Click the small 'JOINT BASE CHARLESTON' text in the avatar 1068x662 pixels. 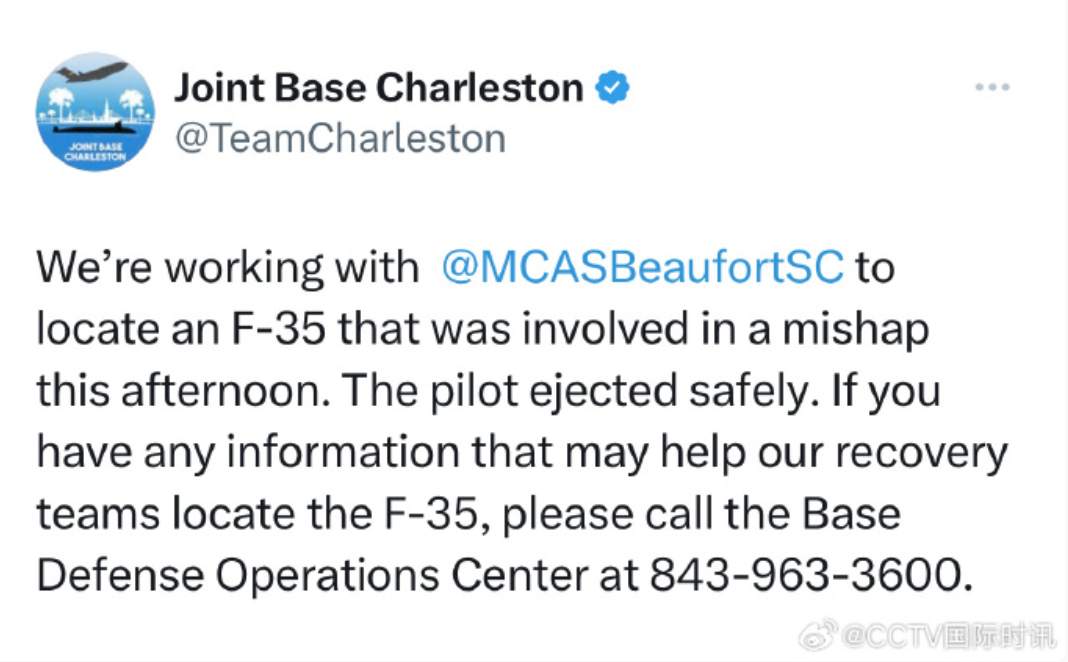tap(95, 152)
